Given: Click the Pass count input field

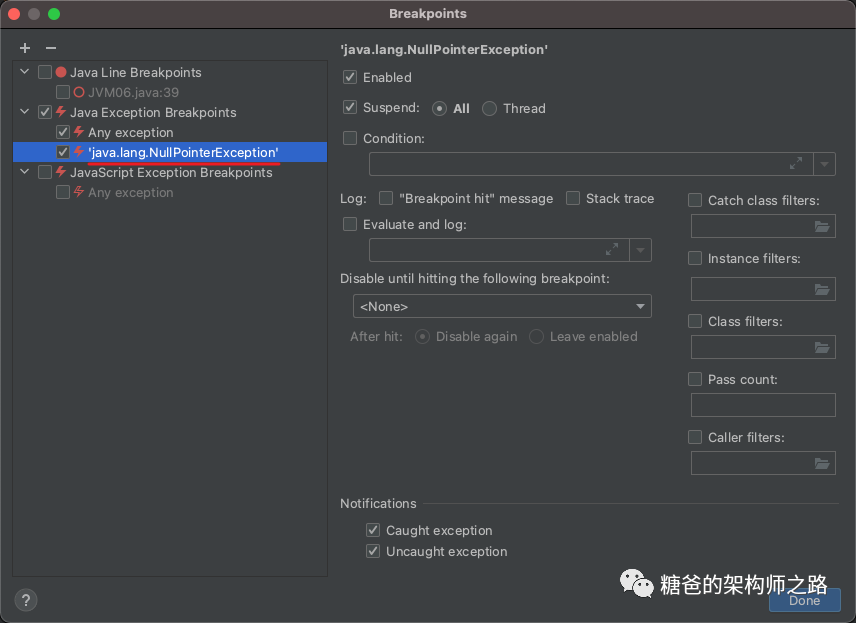Looking at the screenshot, I should tap(763, 405).
